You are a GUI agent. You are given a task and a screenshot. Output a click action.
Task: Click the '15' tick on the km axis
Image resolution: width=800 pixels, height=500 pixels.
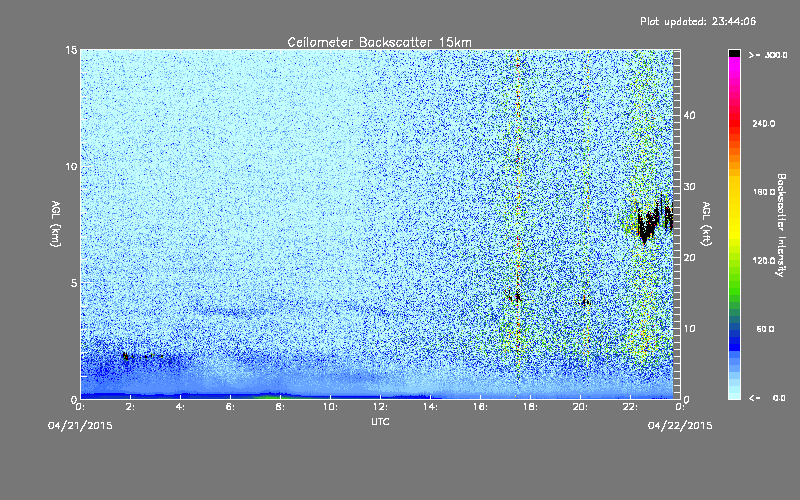[x=71, y=50]
